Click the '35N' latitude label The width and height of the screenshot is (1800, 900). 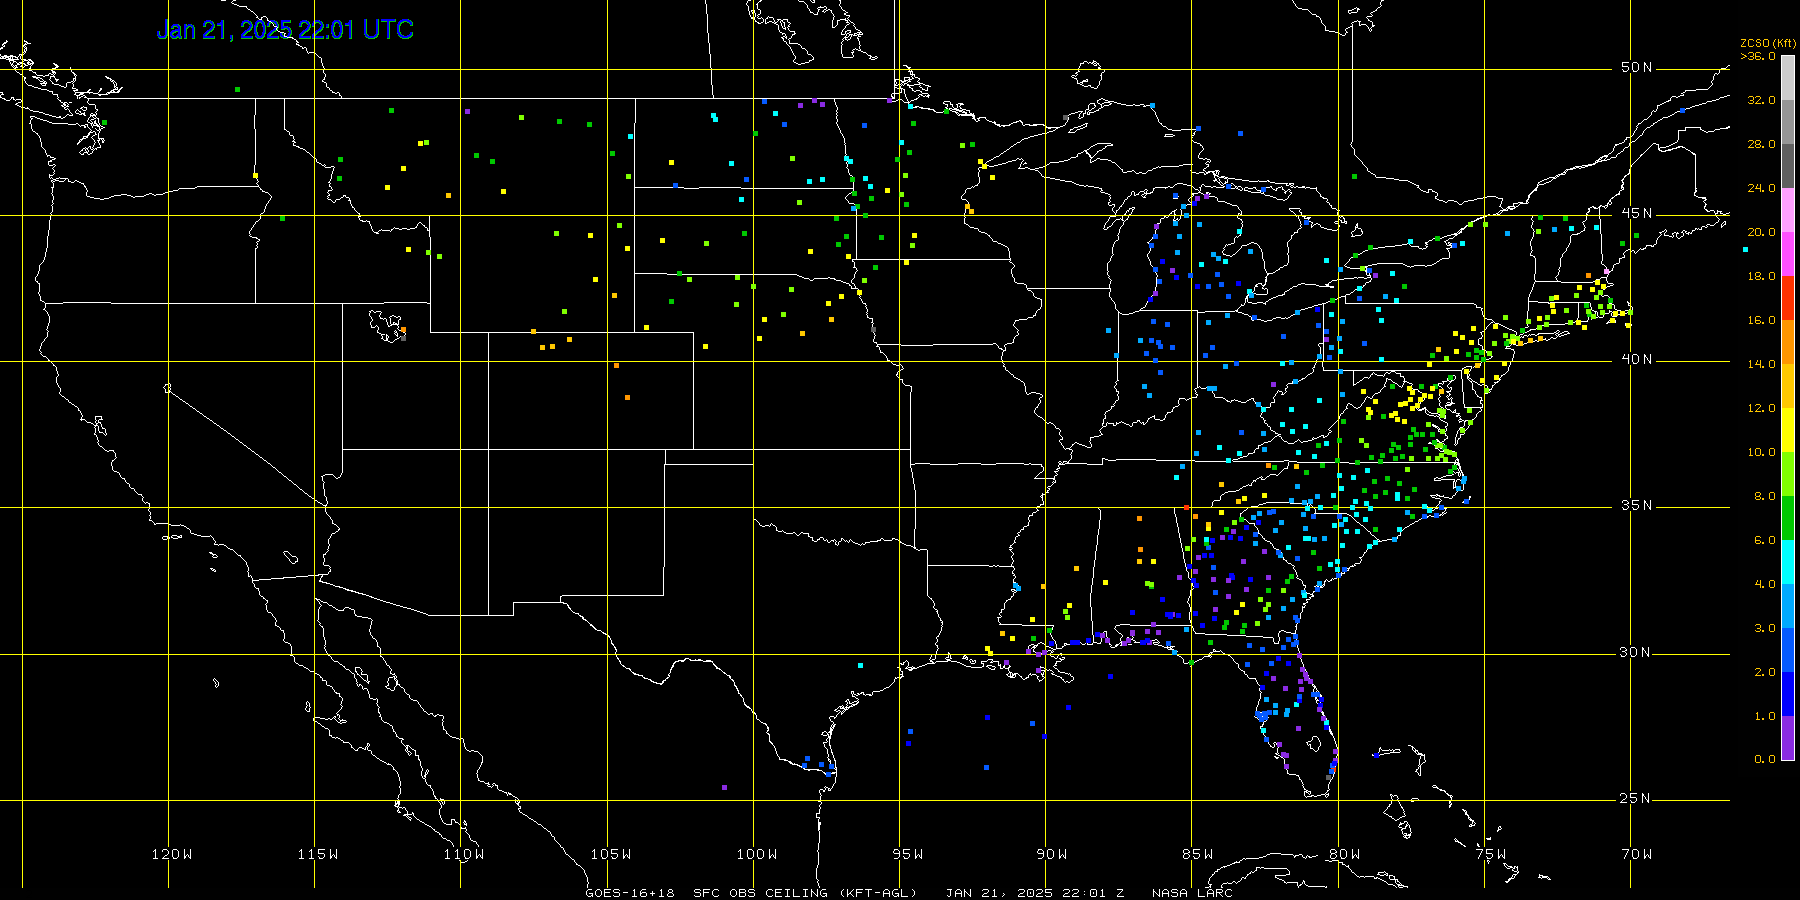point(1637,505)
